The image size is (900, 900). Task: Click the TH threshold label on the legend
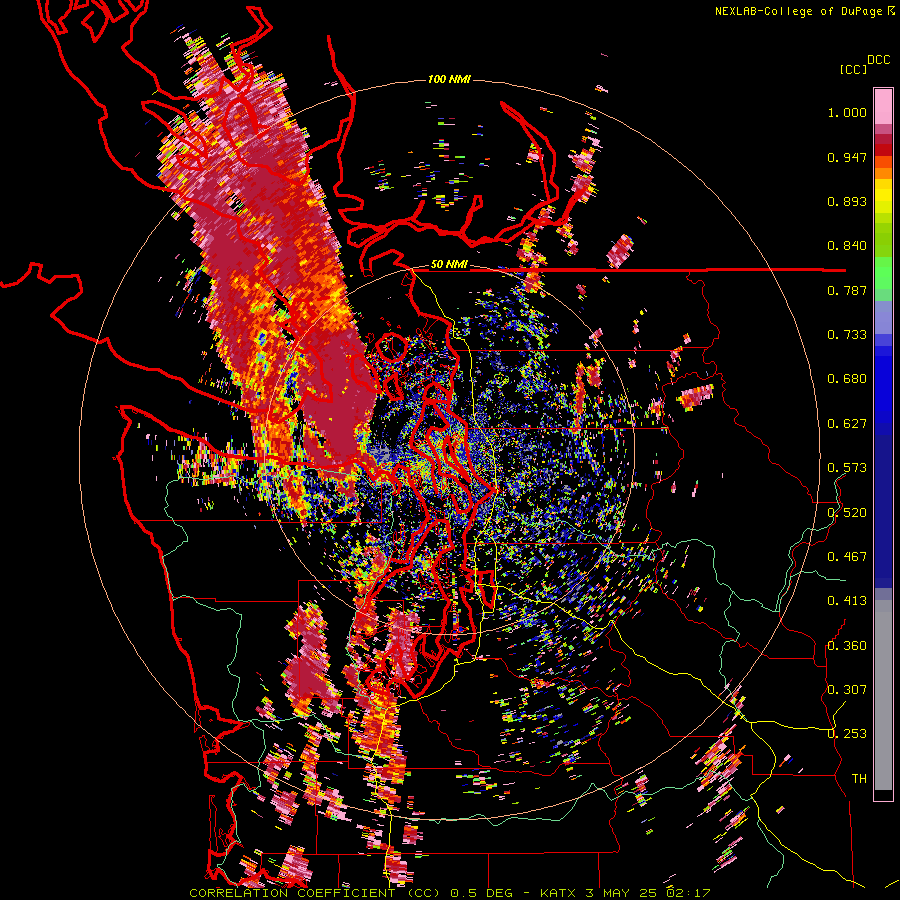point(859,779)
